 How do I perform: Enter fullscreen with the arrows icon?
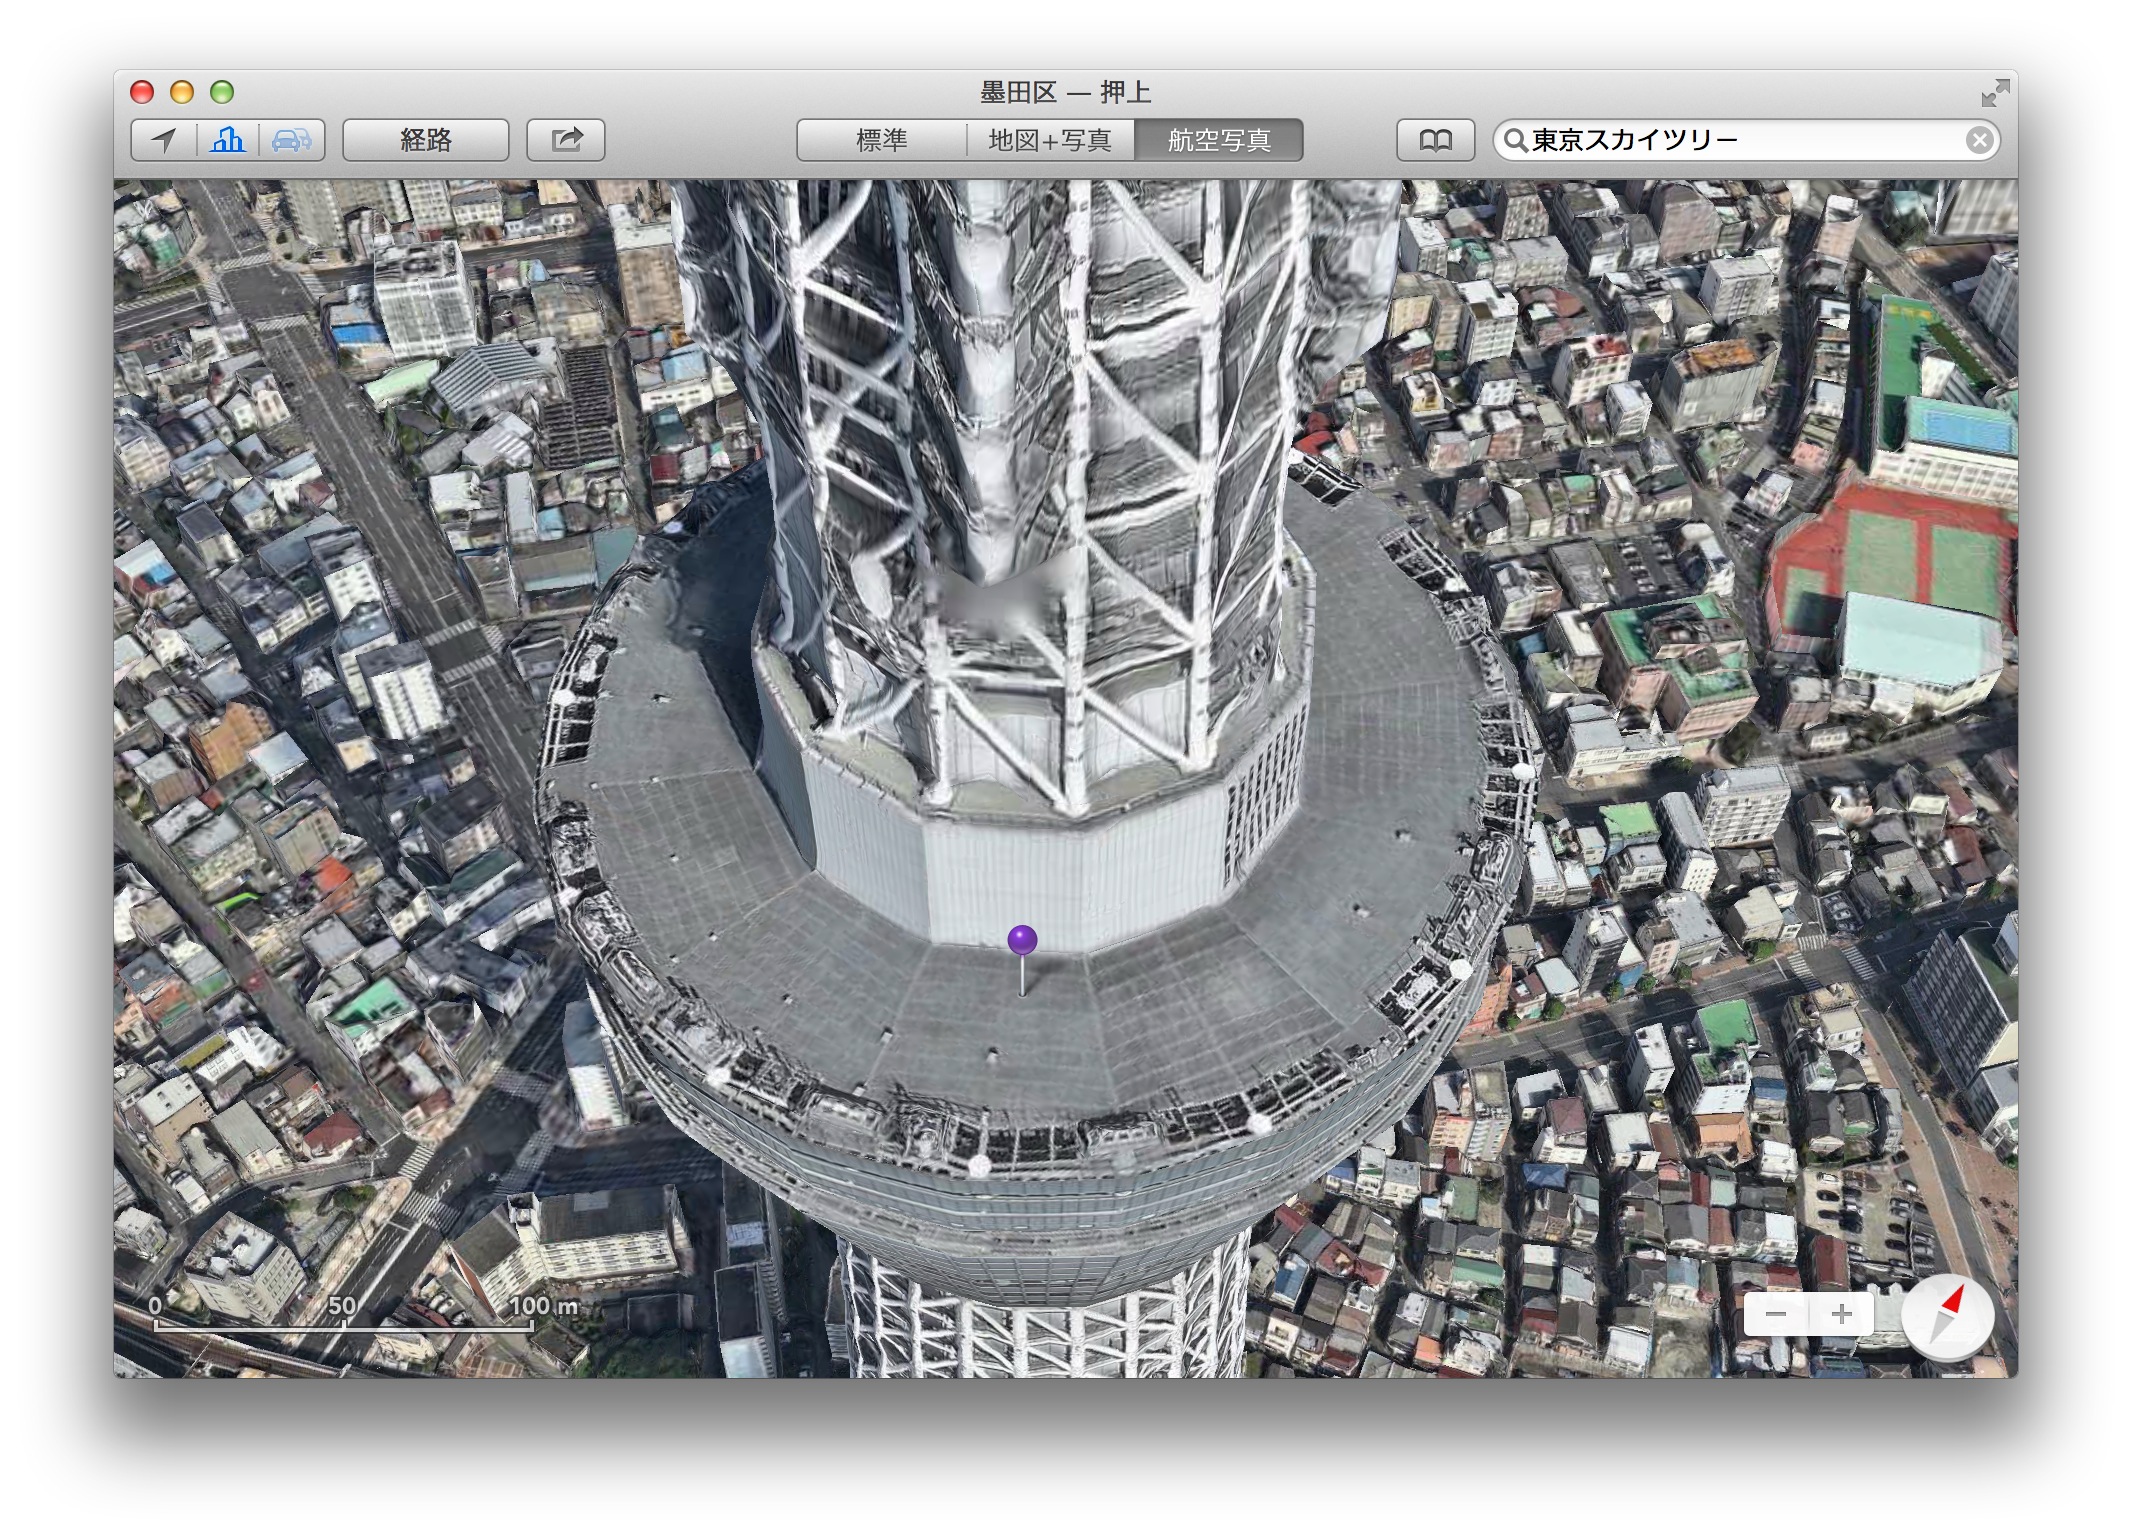[x=1994, y=93]
